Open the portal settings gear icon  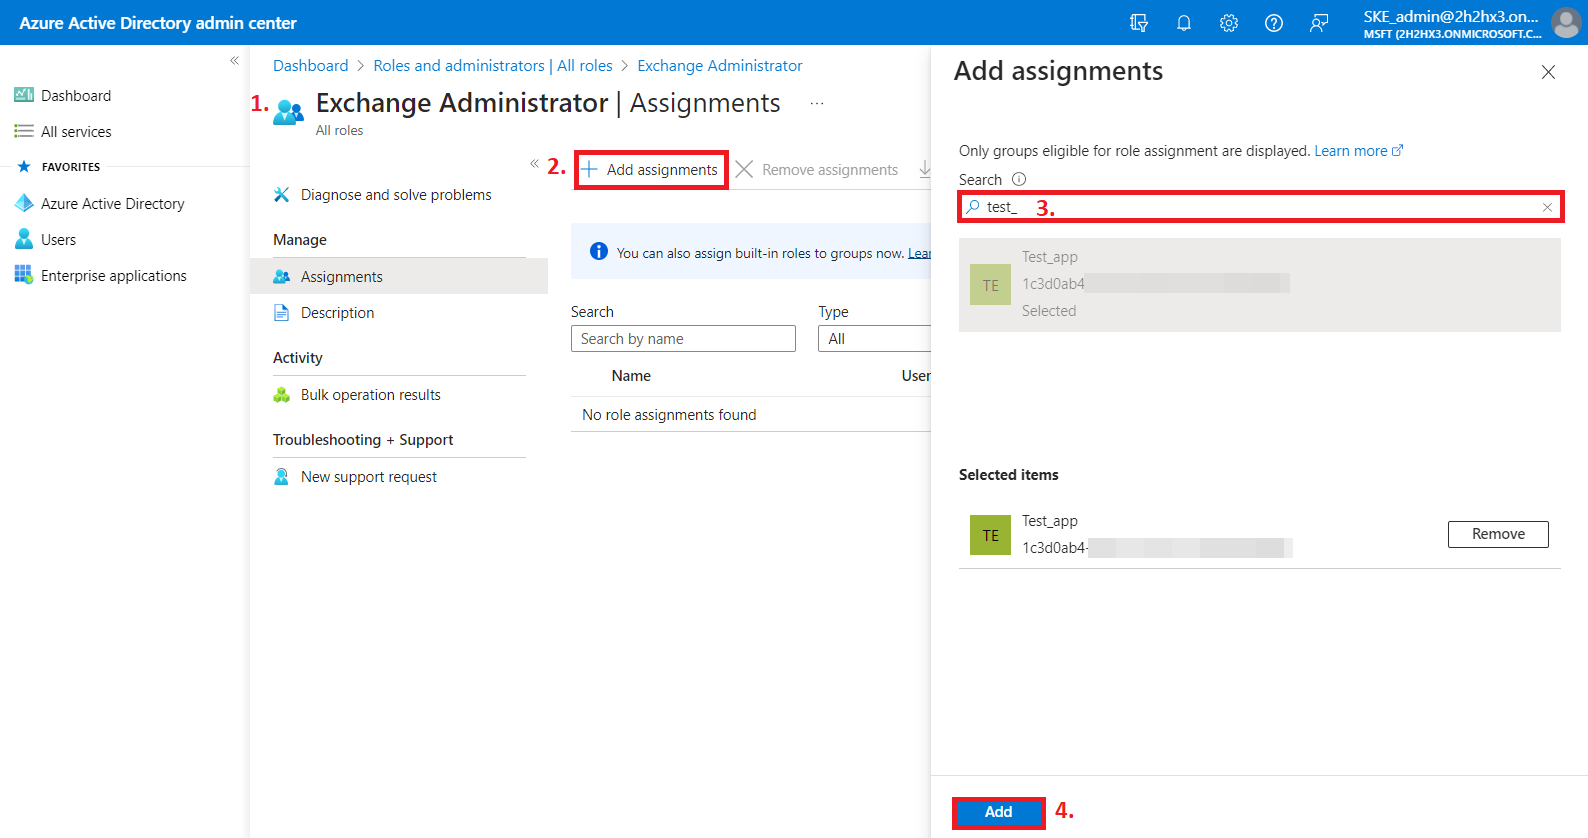pos(1228,23)
